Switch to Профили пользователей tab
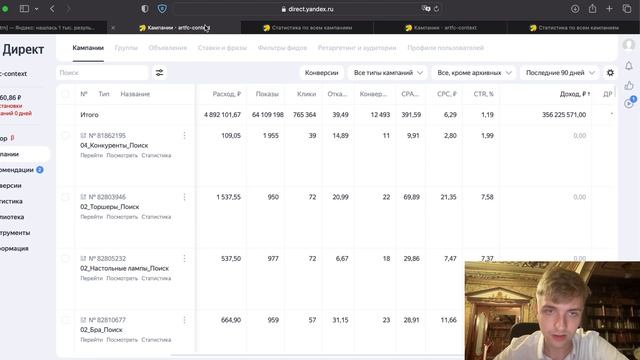This screenshot has width=640, height=360. (446, 48)
